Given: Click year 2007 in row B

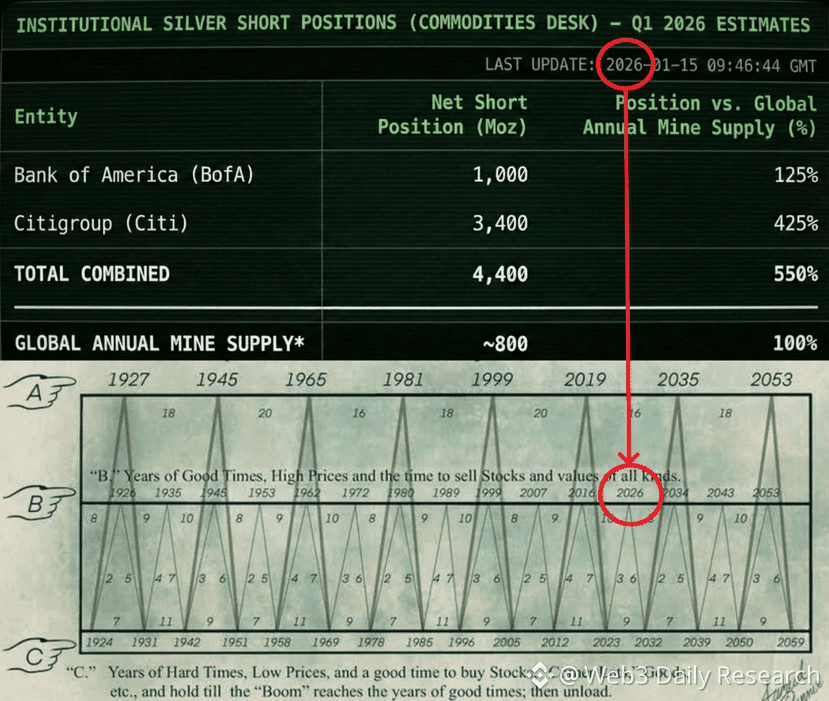Looking at the screenshot, I should 533,493.
